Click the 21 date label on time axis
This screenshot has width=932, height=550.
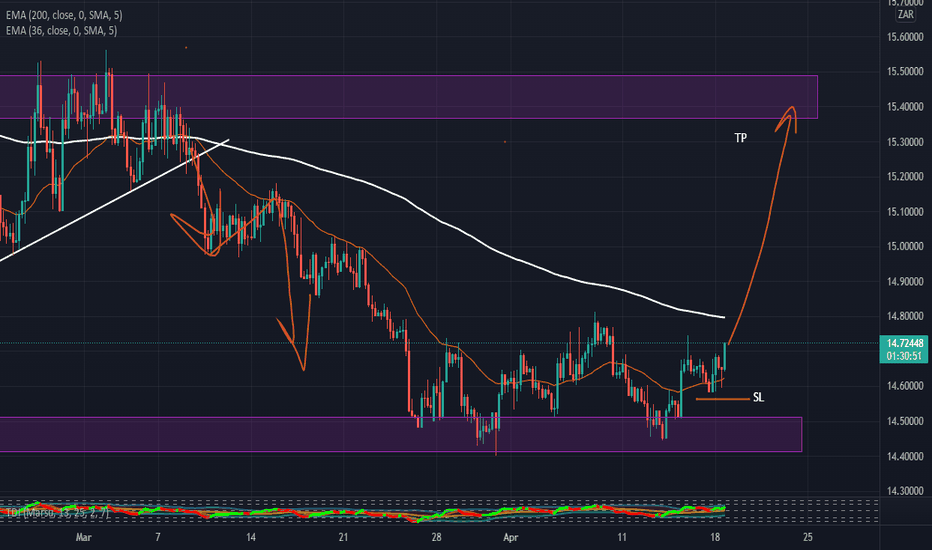343,537
